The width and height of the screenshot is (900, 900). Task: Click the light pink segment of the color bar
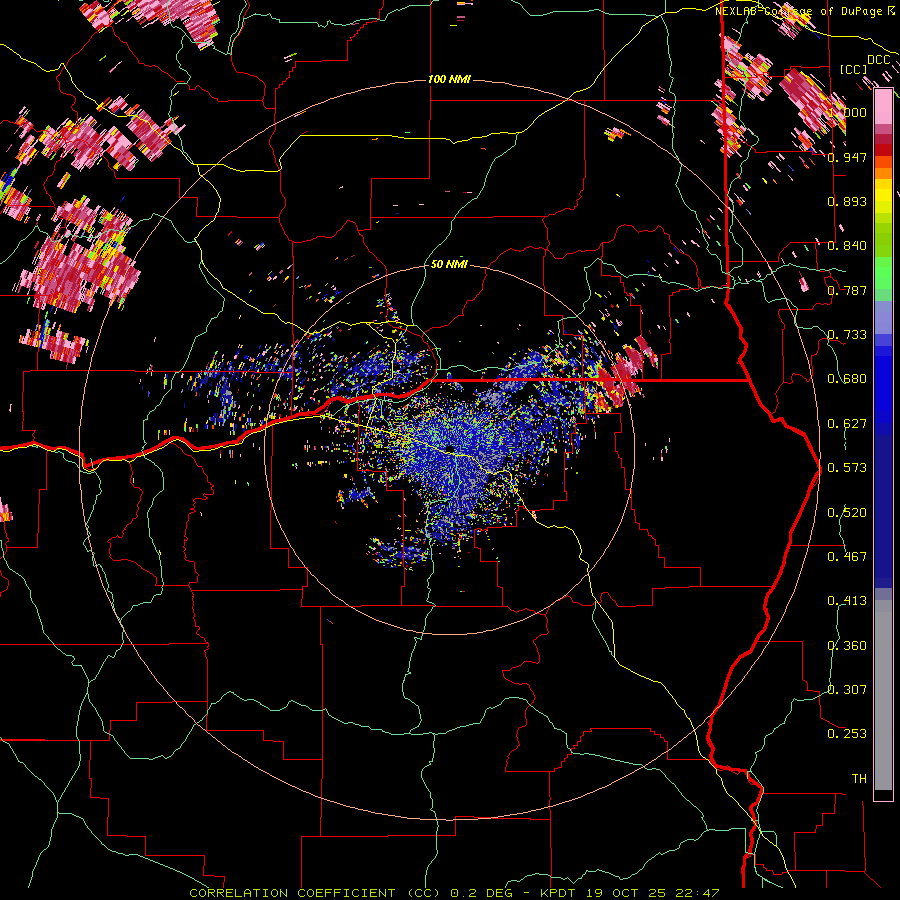(x=883, y=107)
